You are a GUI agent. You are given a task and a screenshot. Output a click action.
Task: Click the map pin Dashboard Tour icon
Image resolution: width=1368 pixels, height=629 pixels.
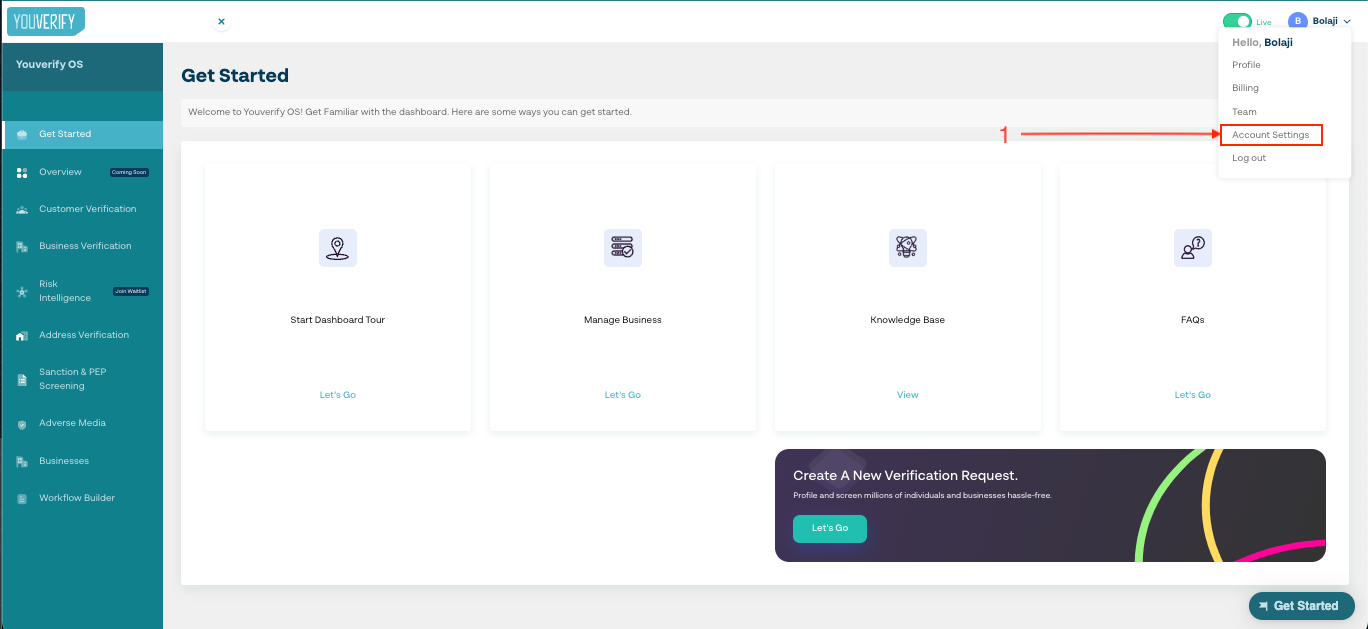click(337, 248)
